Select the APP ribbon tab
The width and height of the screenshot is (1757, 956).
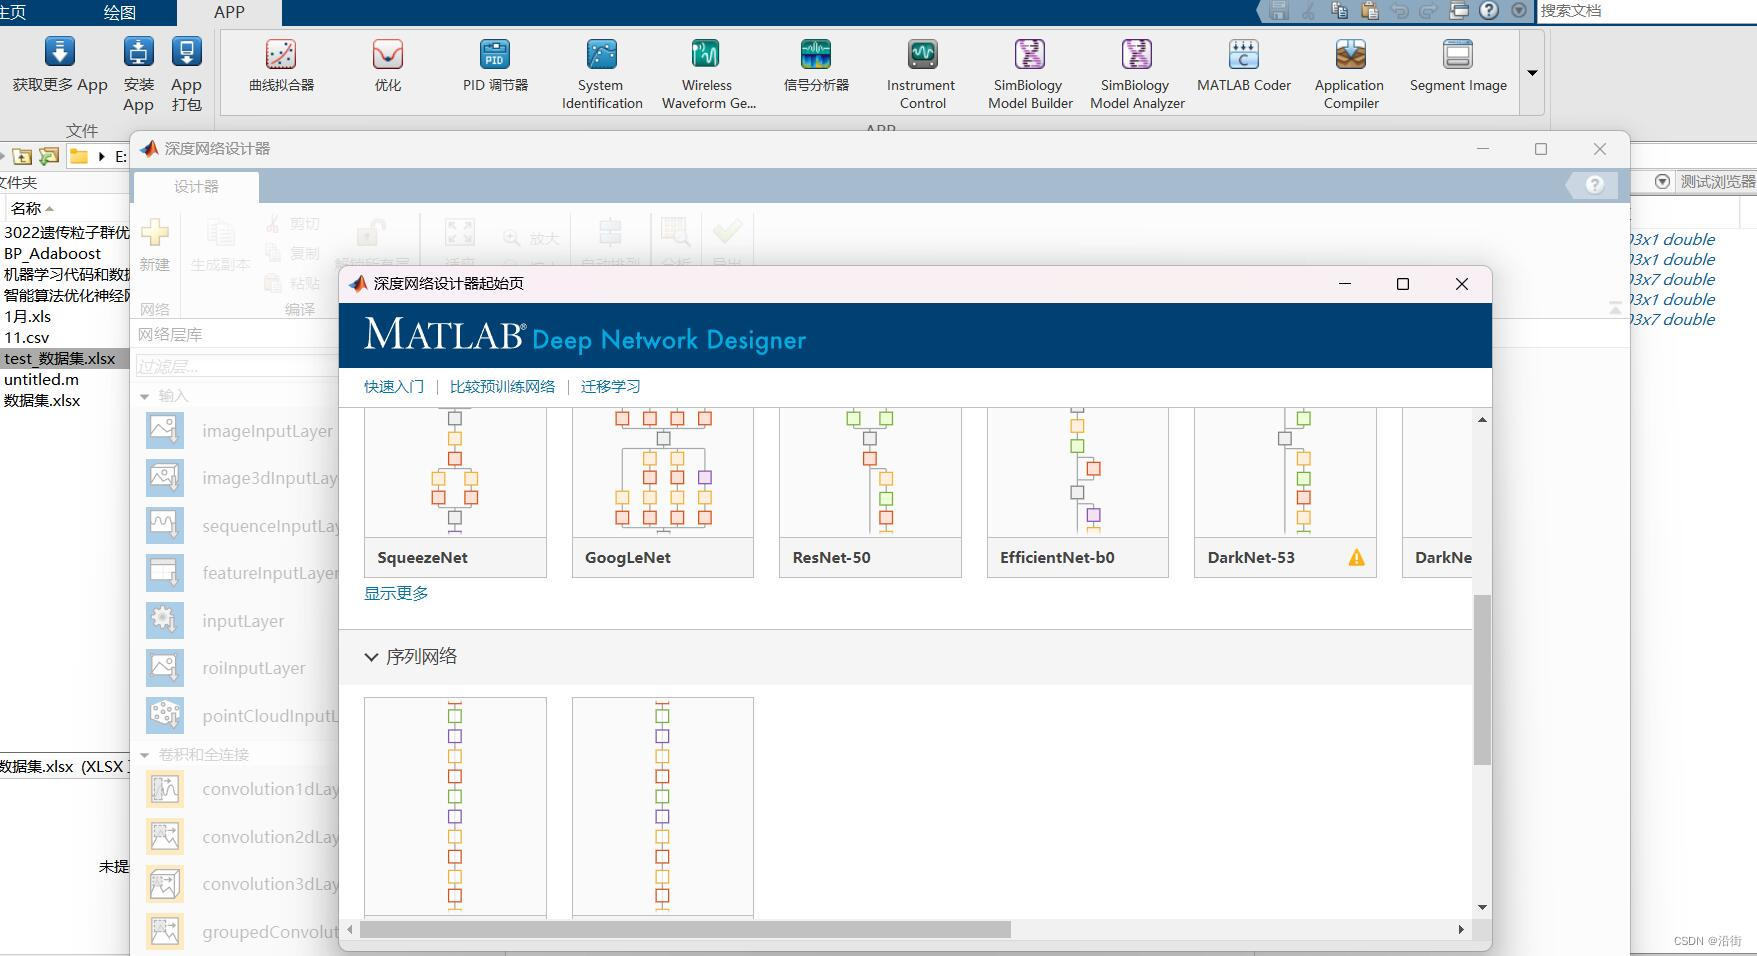pyautogui.click(x=229, y=12)
